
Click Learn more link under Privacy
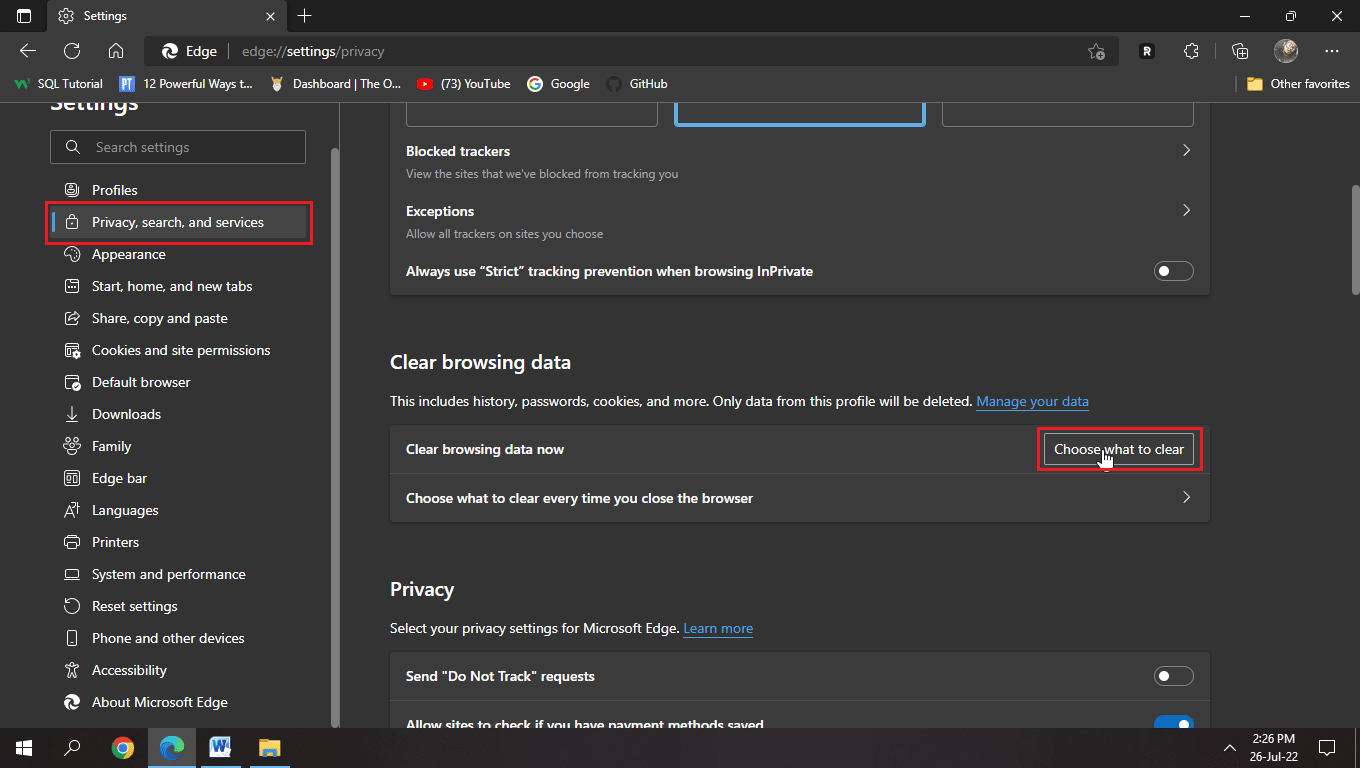[x=718, y=629]
